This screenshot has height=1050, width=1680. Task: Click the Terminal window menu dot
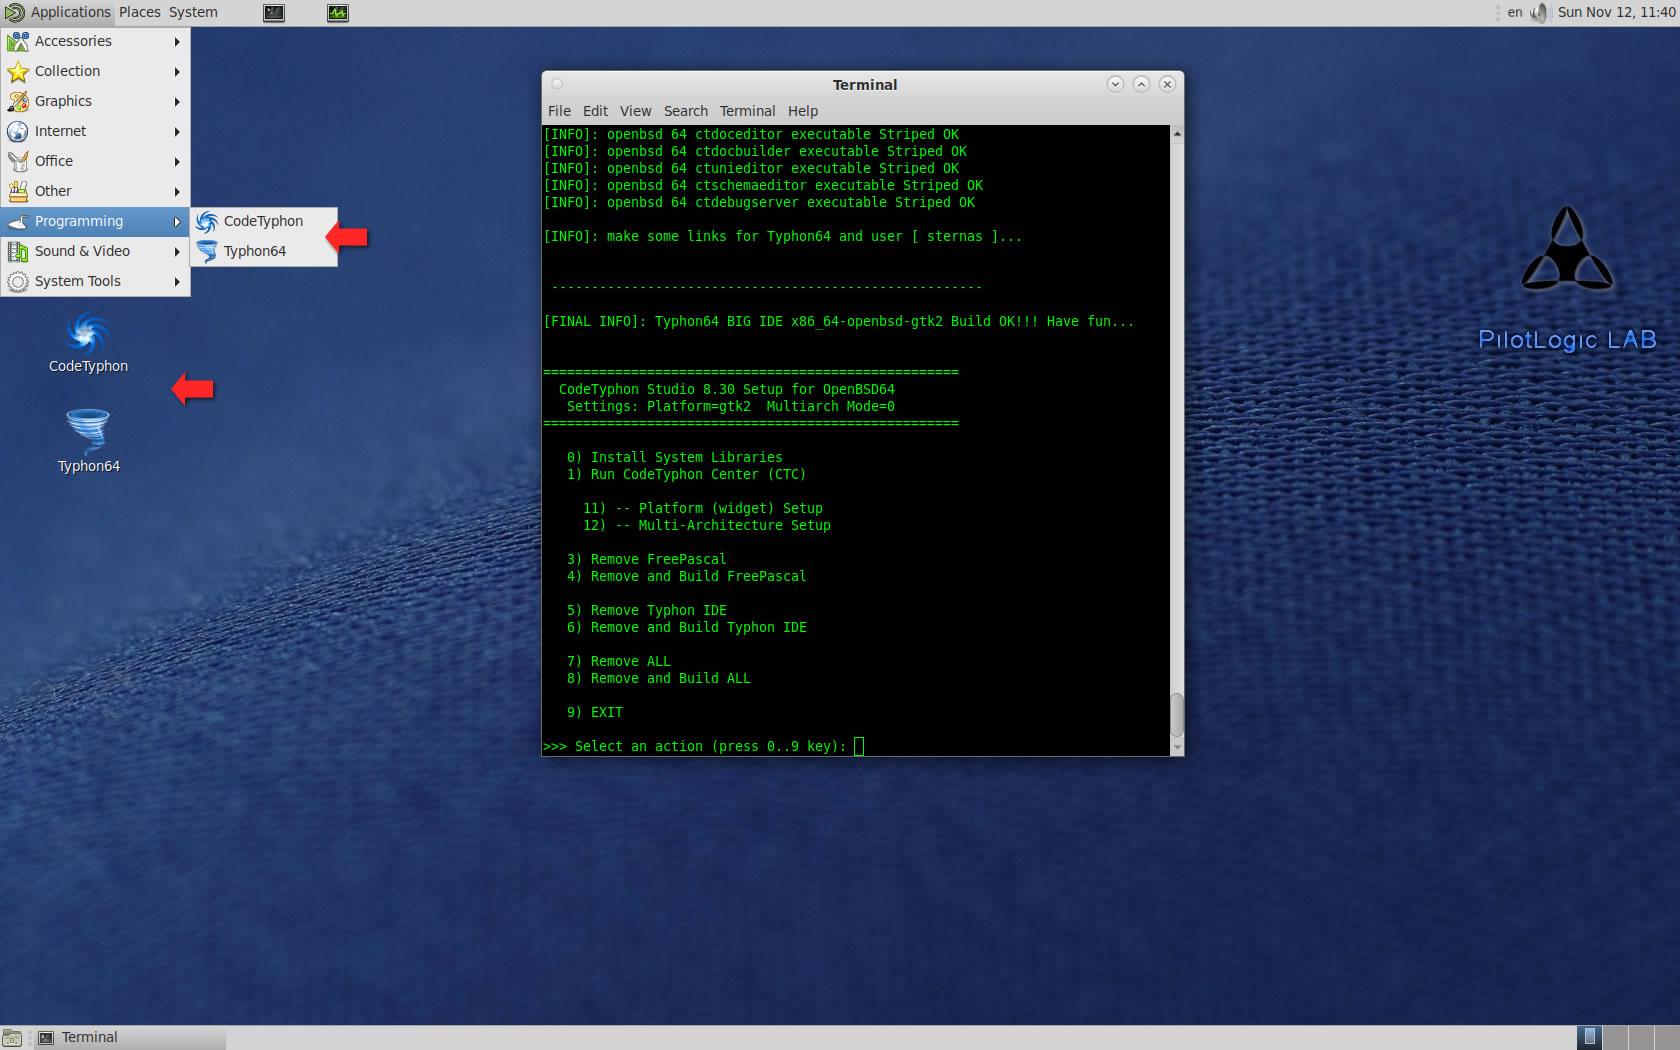(x=557, y=84)
